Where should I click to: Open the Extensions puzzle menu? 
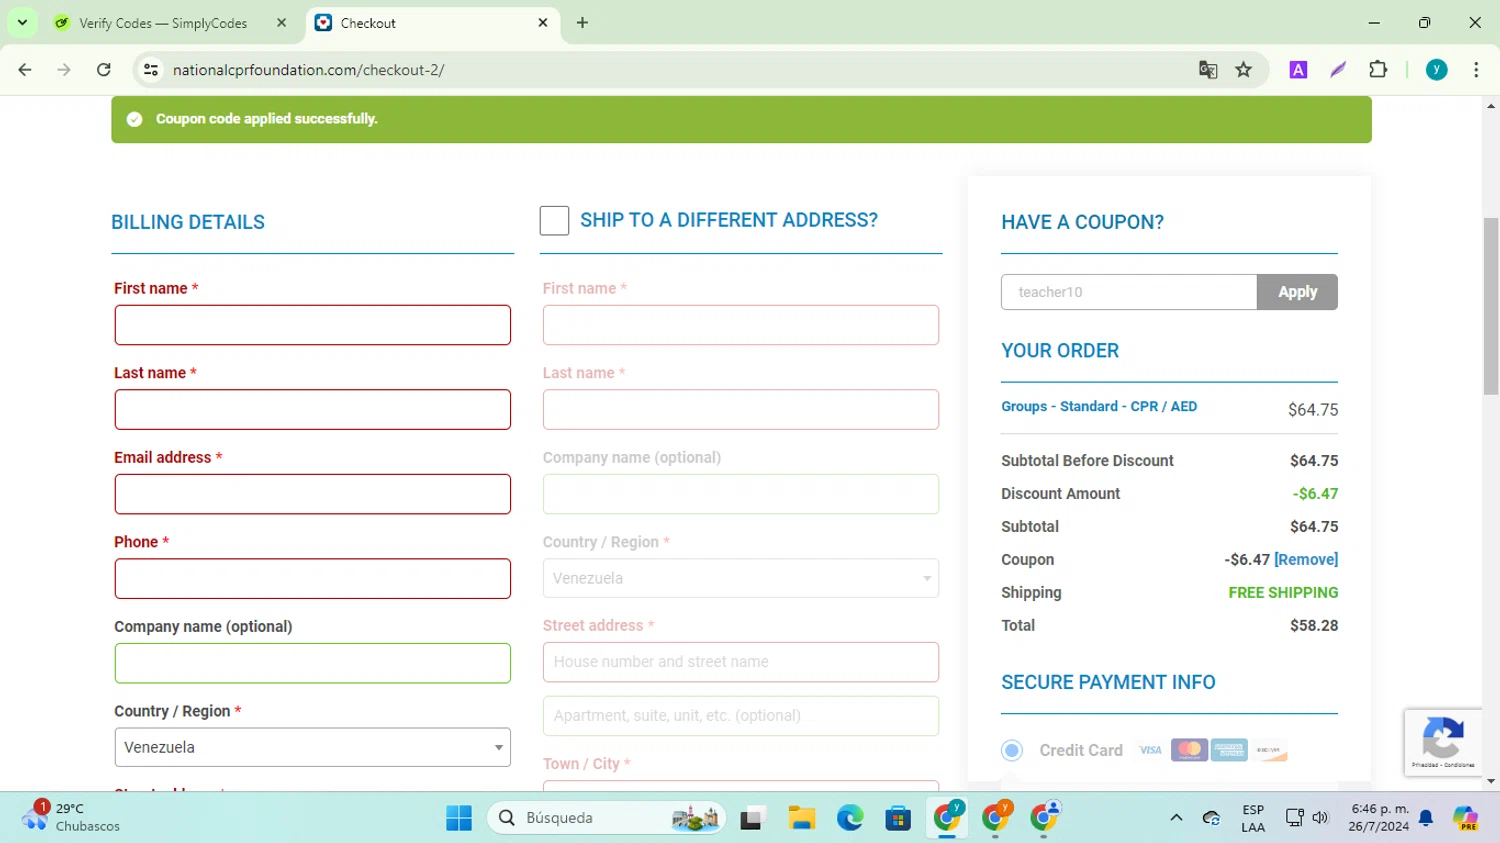pos(1378,70)
